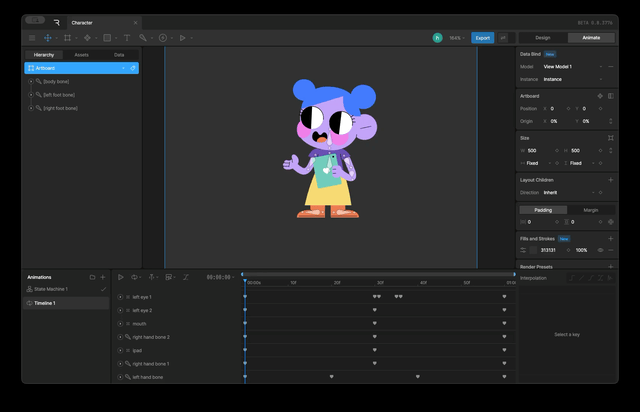Click the add animation plus icon
The width and height of the screenshot is (640, 412).
[x=104, y=277]
